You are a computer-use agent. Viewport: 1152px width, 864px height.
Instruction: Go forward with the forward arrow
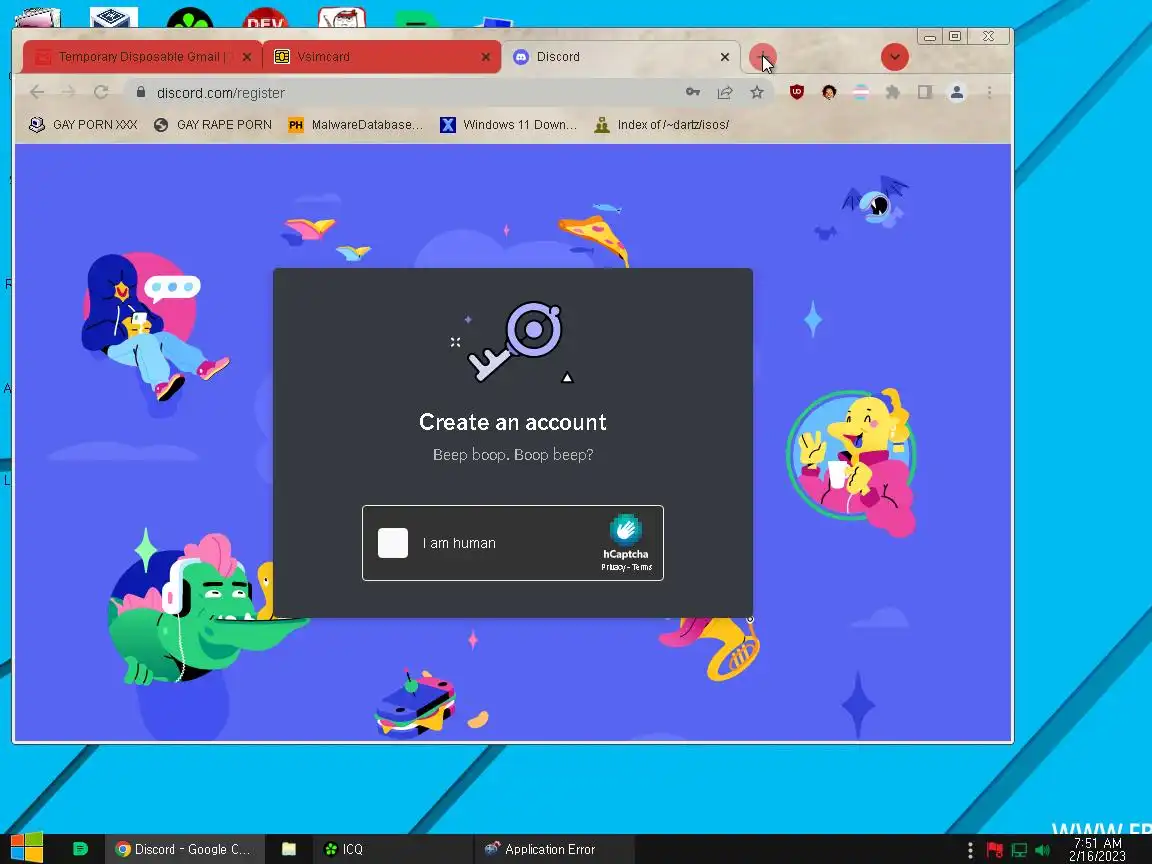point(68,92)
